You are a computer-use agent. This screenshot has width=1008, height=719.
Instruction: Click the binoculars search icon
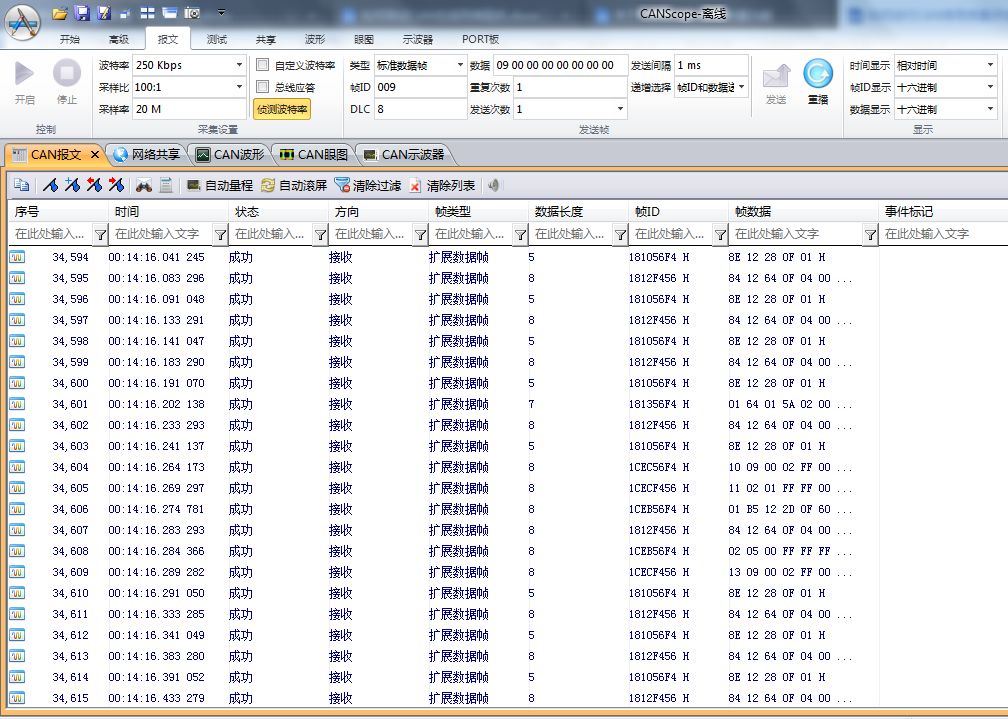click(143, 186)
